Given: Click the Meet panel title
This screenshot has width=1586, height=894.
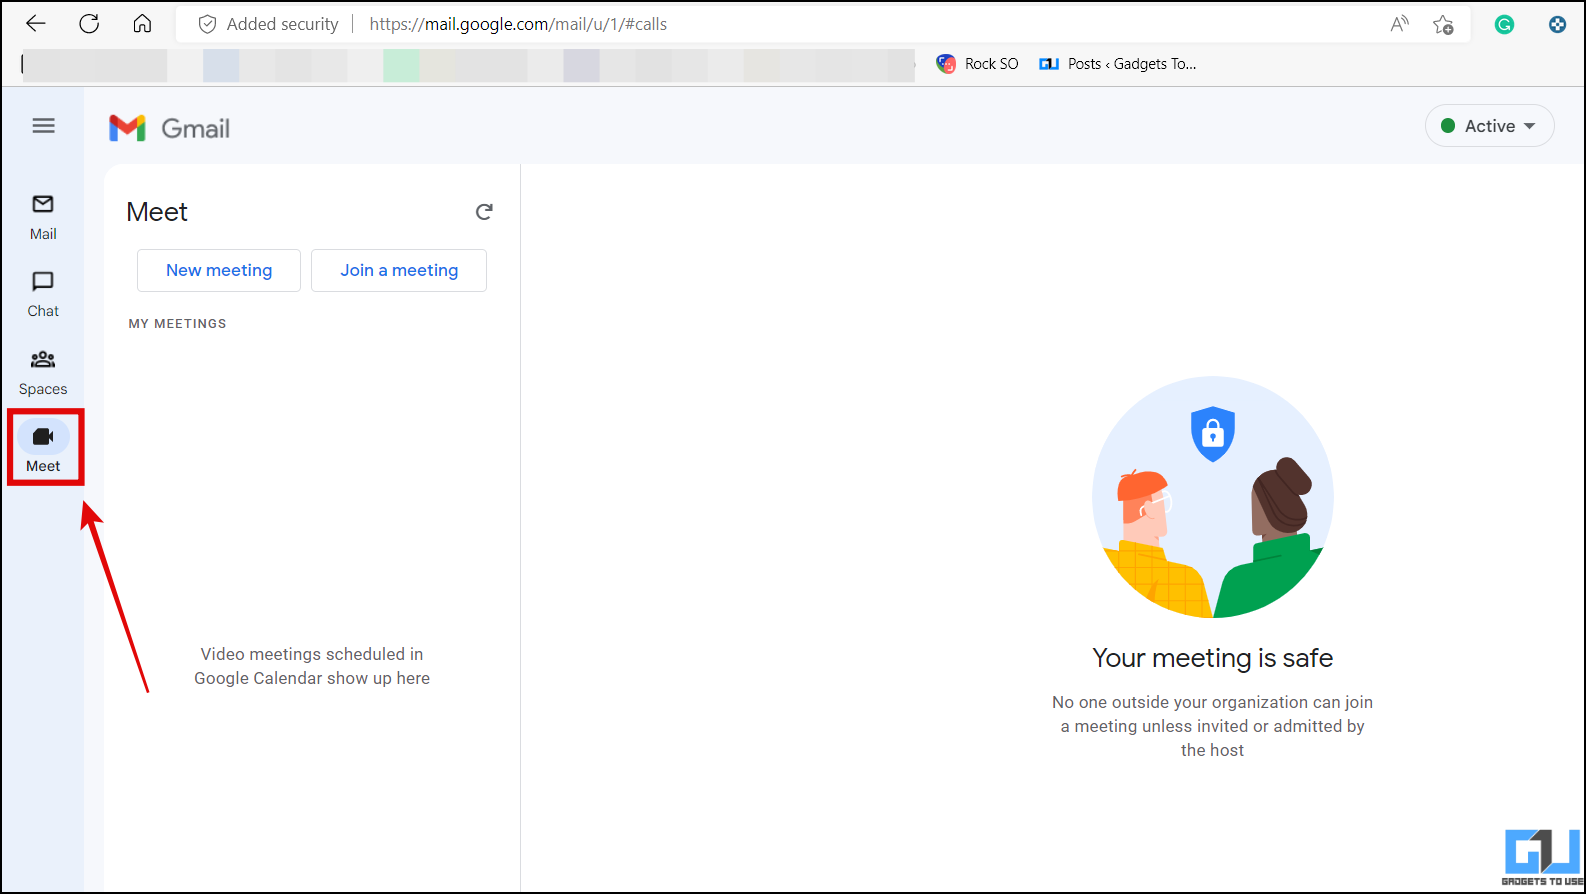Looking at the screenshot, I should click(x=157, y=212).
